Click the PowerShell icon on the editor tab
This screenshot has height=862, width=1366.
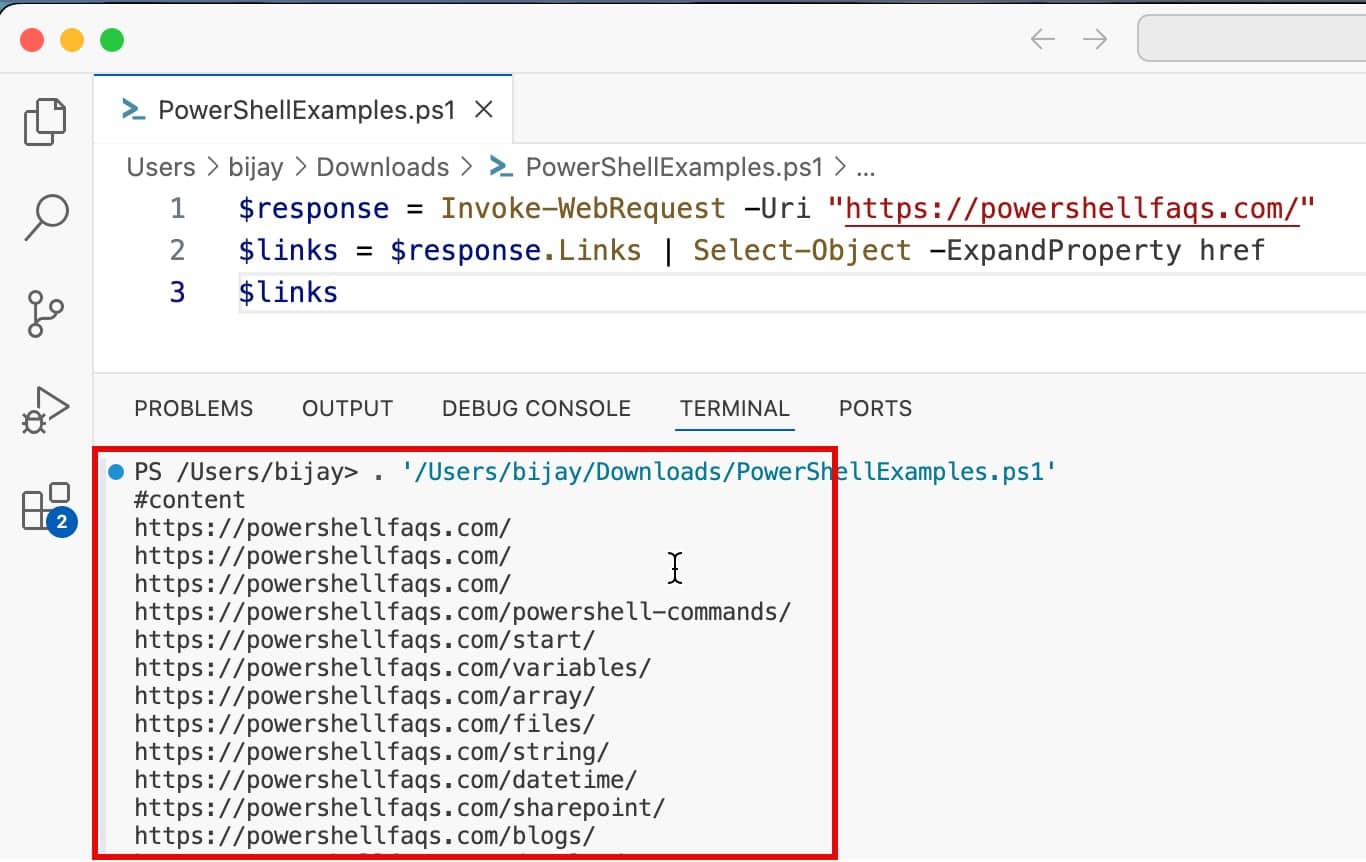133,110
